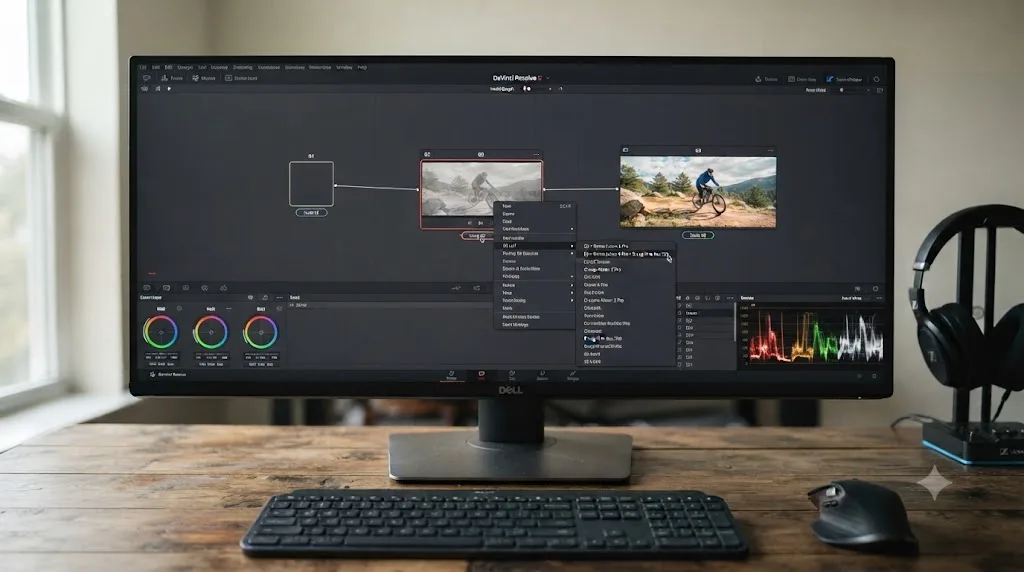Open the first item in the top menu bar
Viewport: 1024px width, 572px height.
pyautogui.click(x=142, y=67)
